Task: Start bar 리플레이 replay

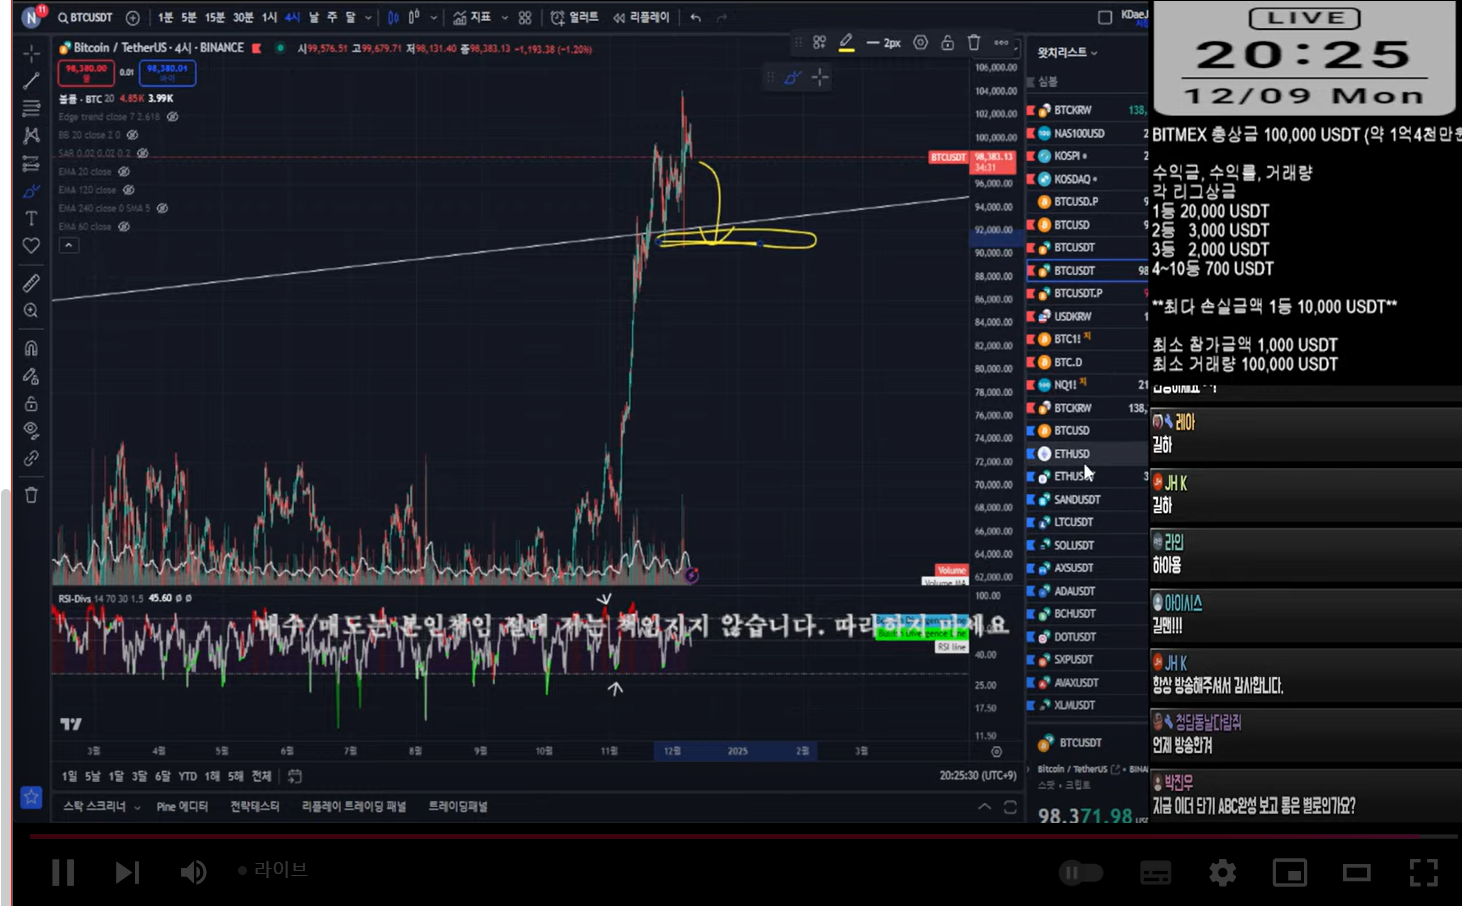Action: pos(641,17)
